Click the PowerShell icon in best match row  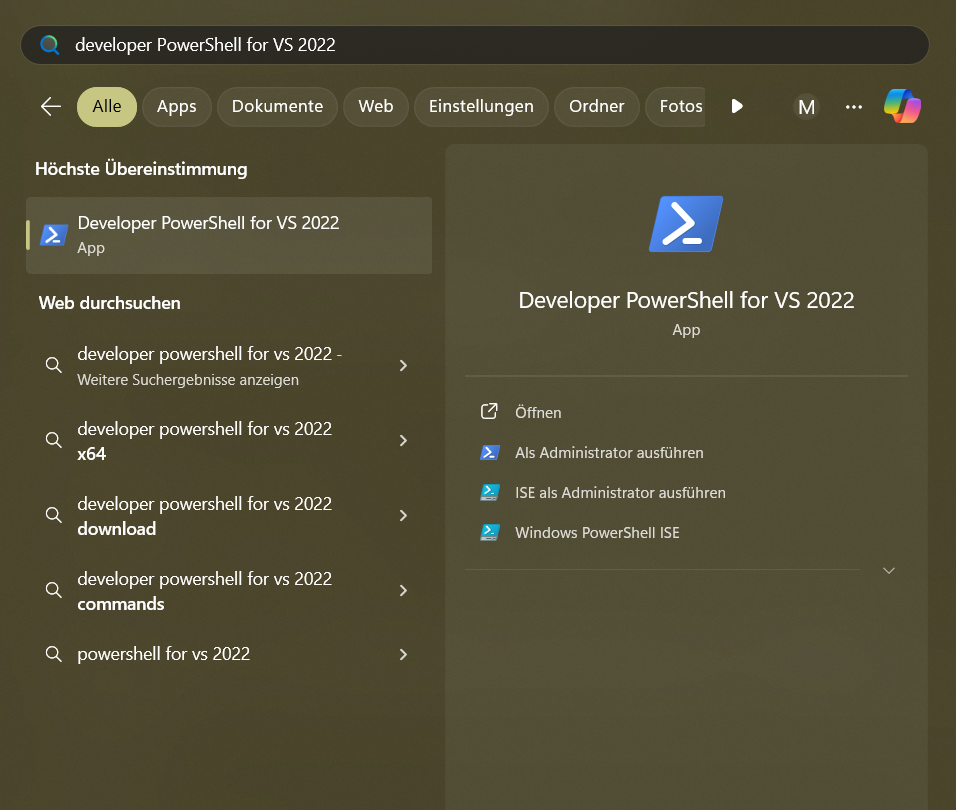pos(54,235)
